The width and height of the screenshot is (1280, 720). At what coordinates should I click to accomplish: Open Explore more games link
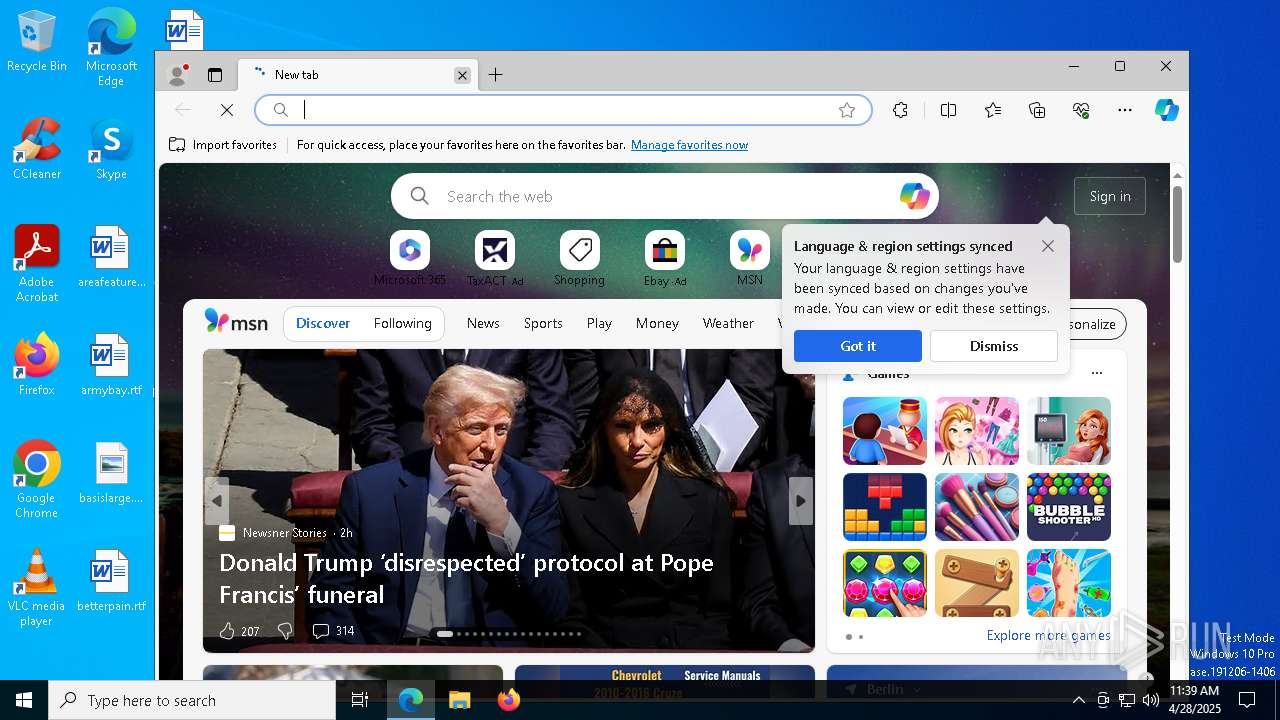(1048, 635)
